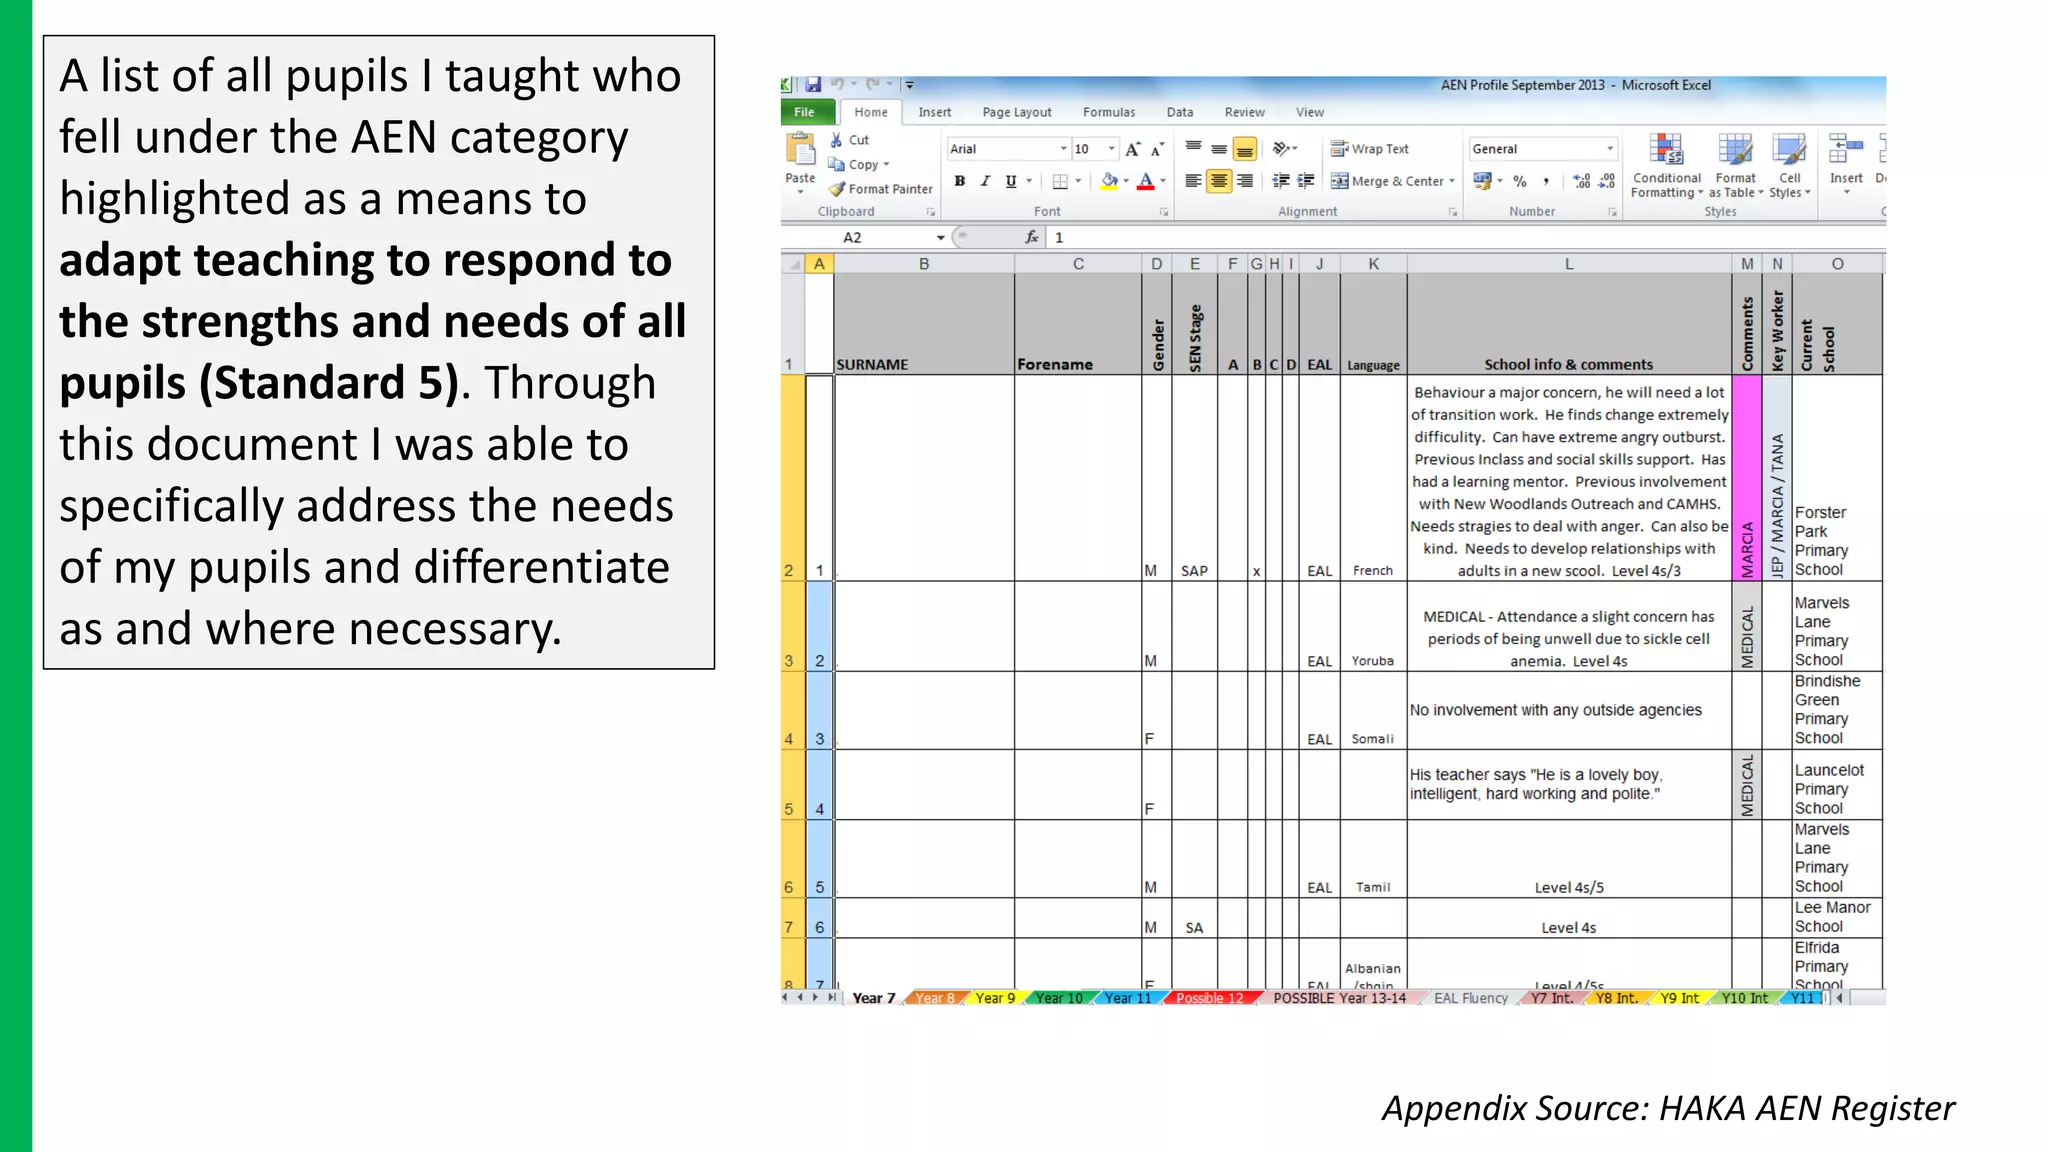Click the Decrease Indent icon

(x=1280, y=181)
